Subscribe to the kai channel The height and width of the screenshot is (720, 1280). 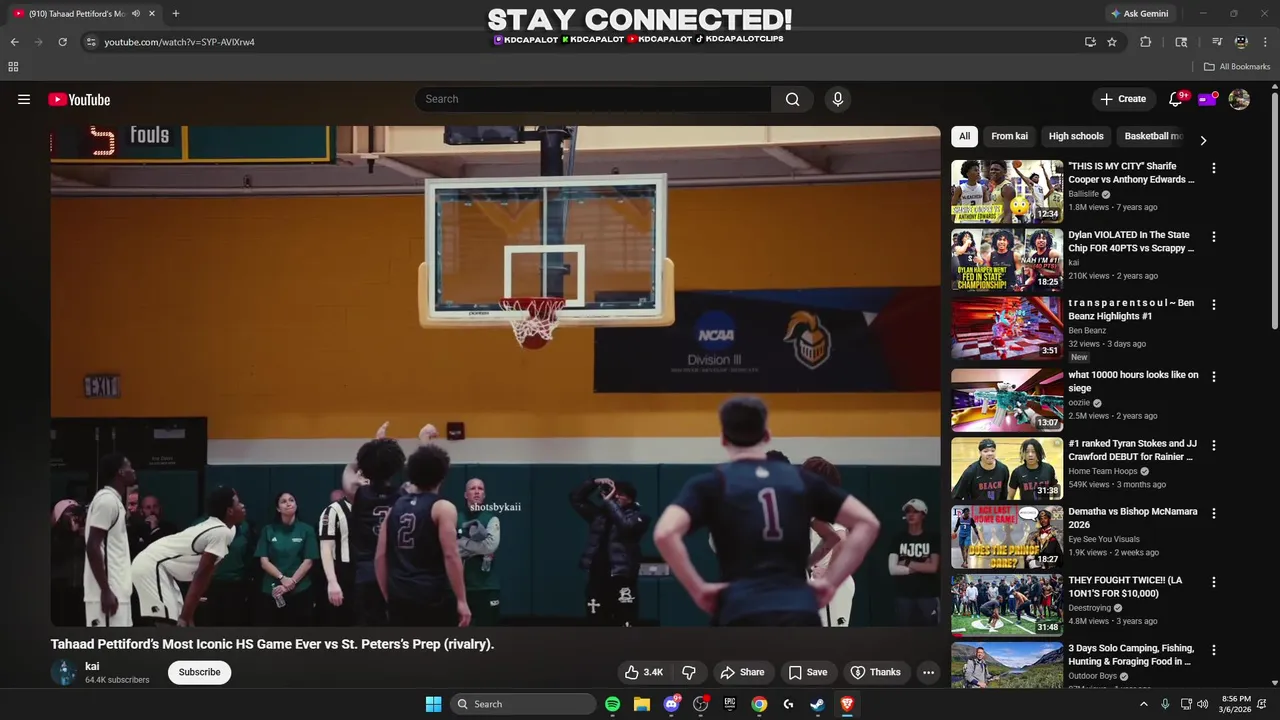pos(199,672)
